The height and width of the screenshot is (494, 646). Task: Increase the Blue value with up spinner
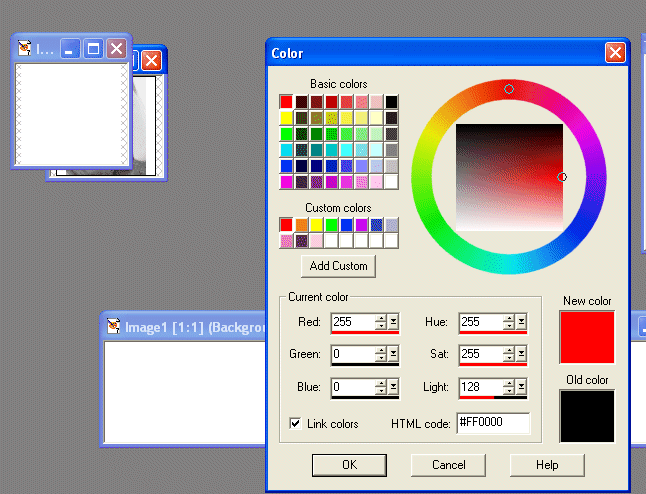[380, 383]
